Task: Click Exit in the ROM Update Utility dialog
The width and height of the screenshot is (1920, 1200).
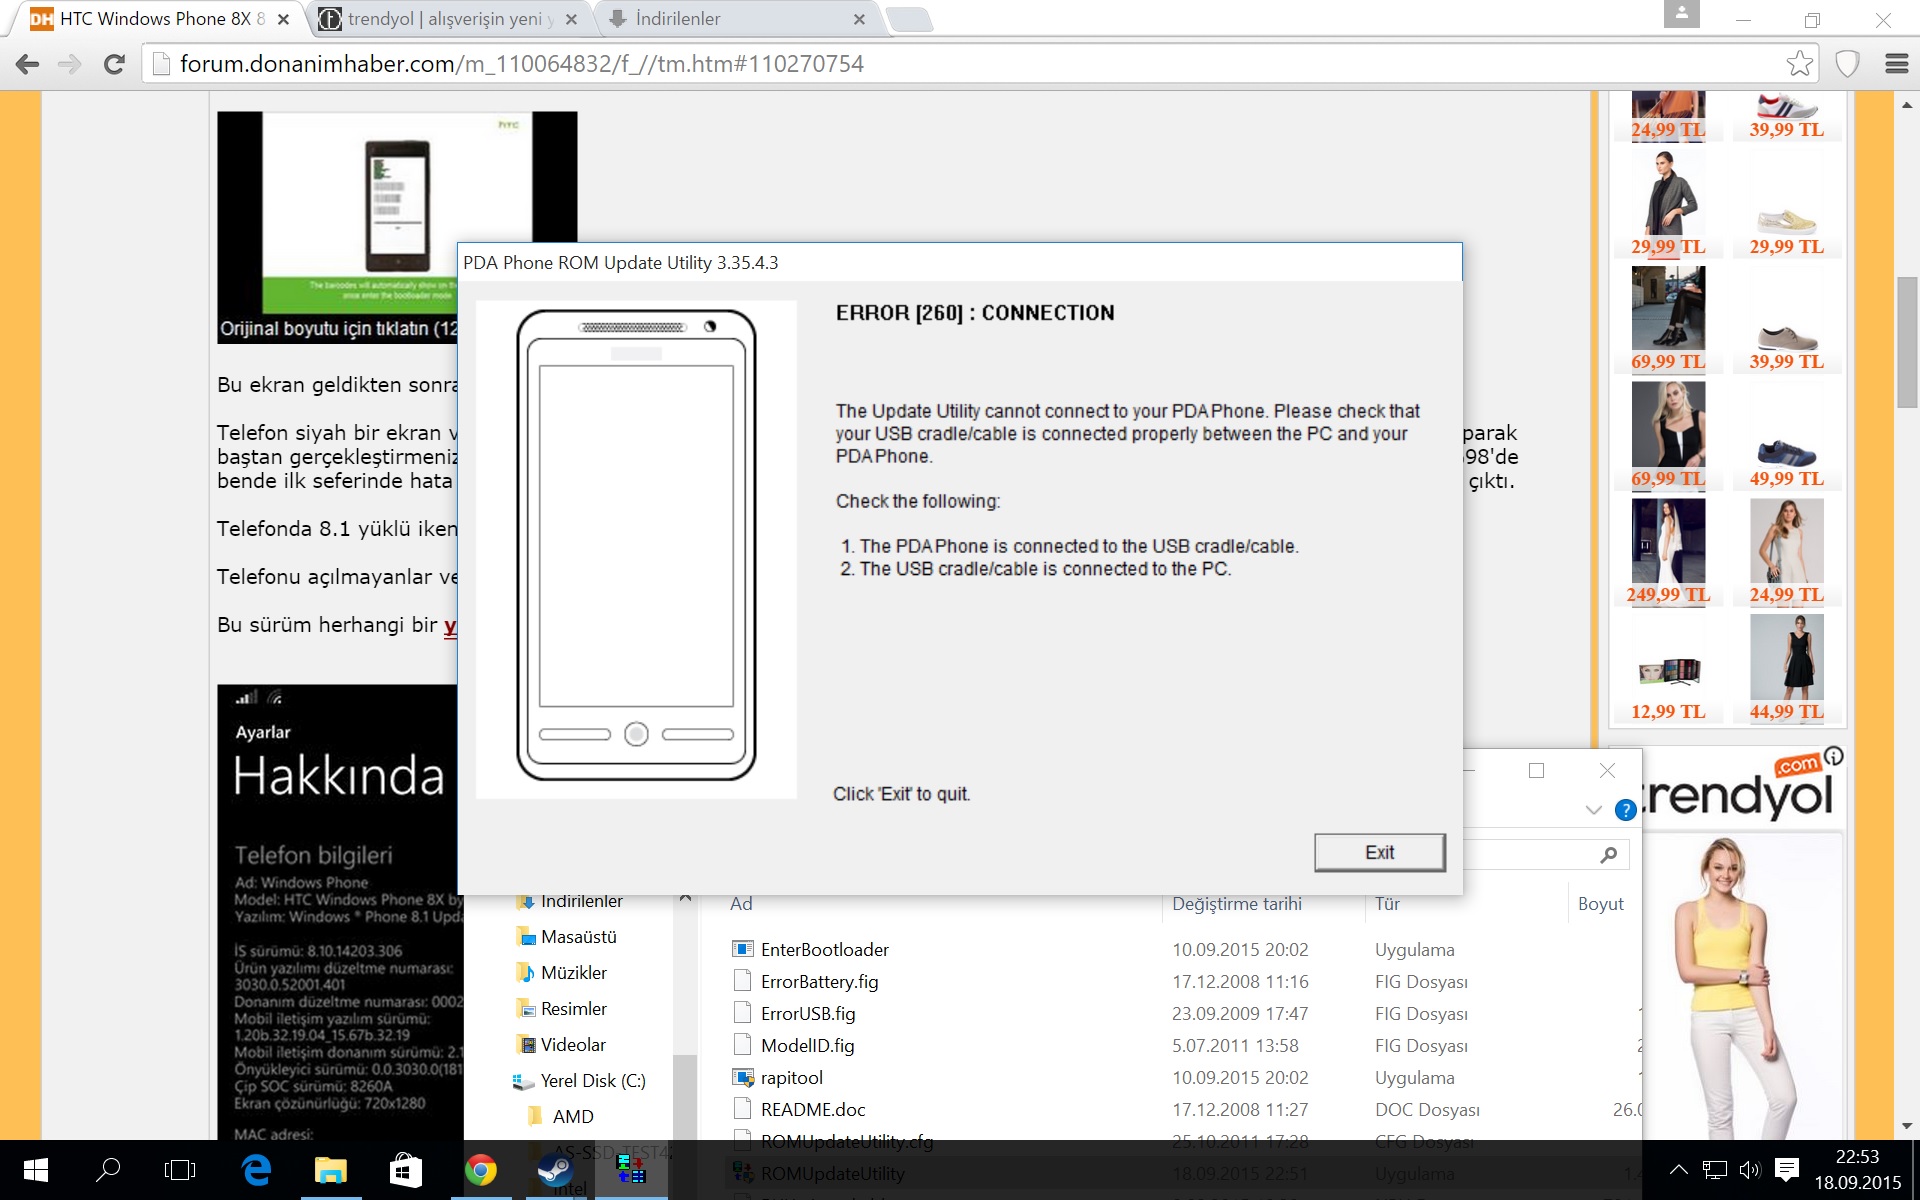Action: pos(1379,852)
